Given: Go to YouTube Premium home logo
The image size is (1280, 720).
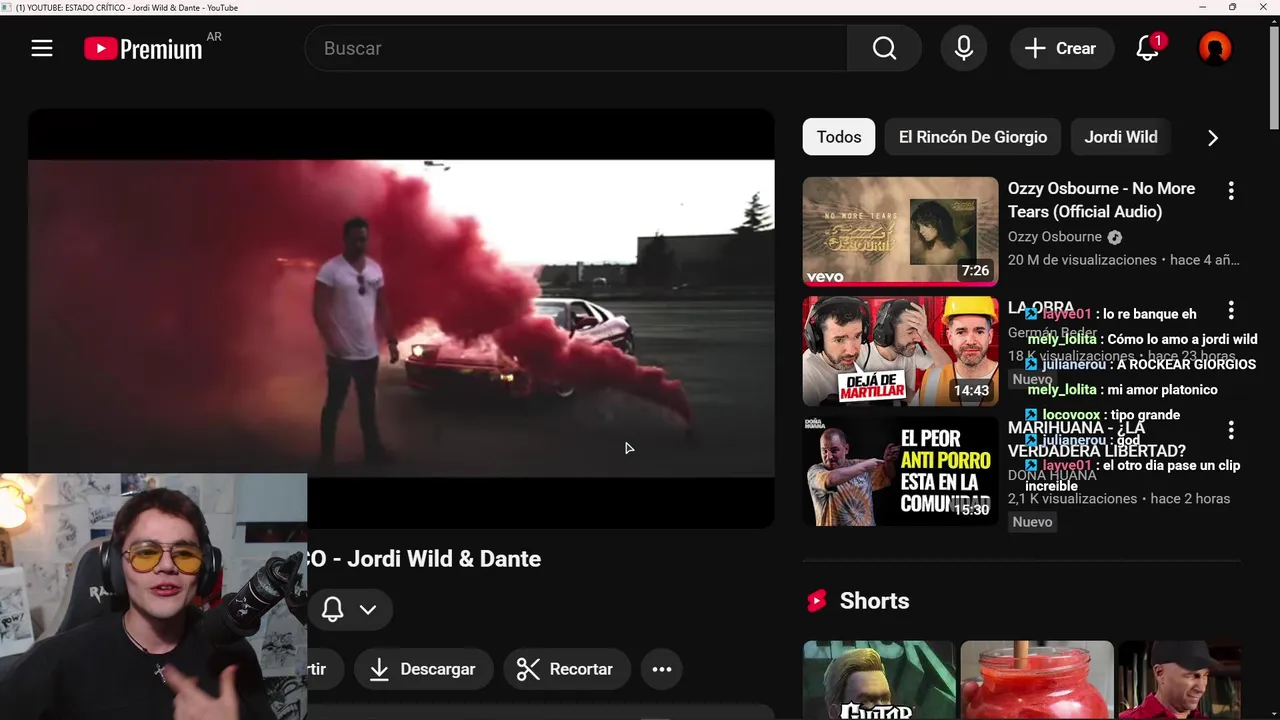Looking at the screenshot, I should coord(143,48).
